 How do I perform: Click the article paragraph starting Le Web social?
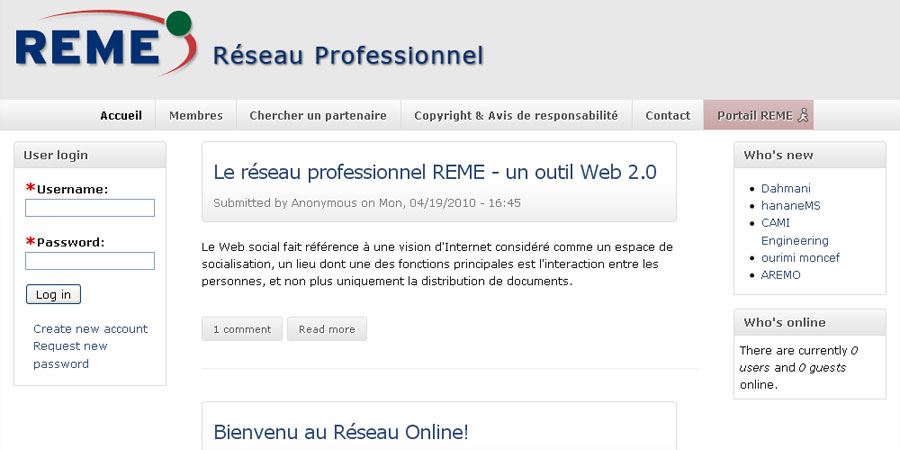[x=437, y=265]
